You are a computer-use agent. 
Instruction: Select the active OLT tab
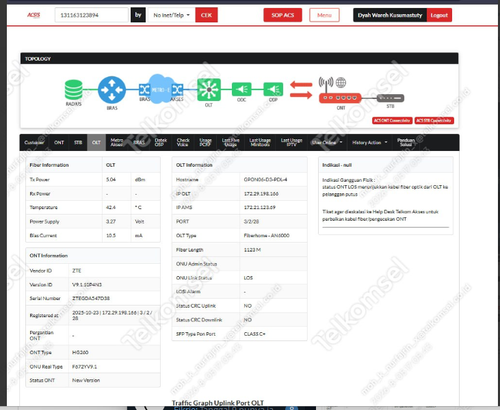click(x=96, y=142)
